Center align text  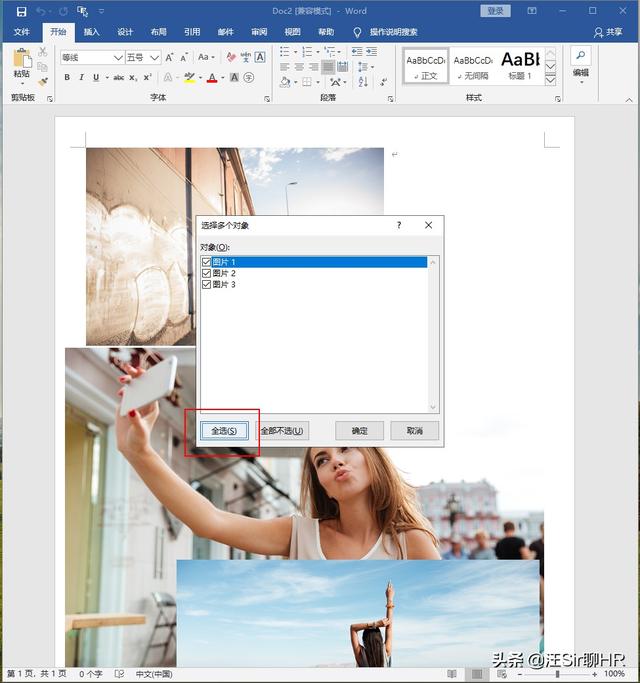pyautogui.click(x=299, y=67)
